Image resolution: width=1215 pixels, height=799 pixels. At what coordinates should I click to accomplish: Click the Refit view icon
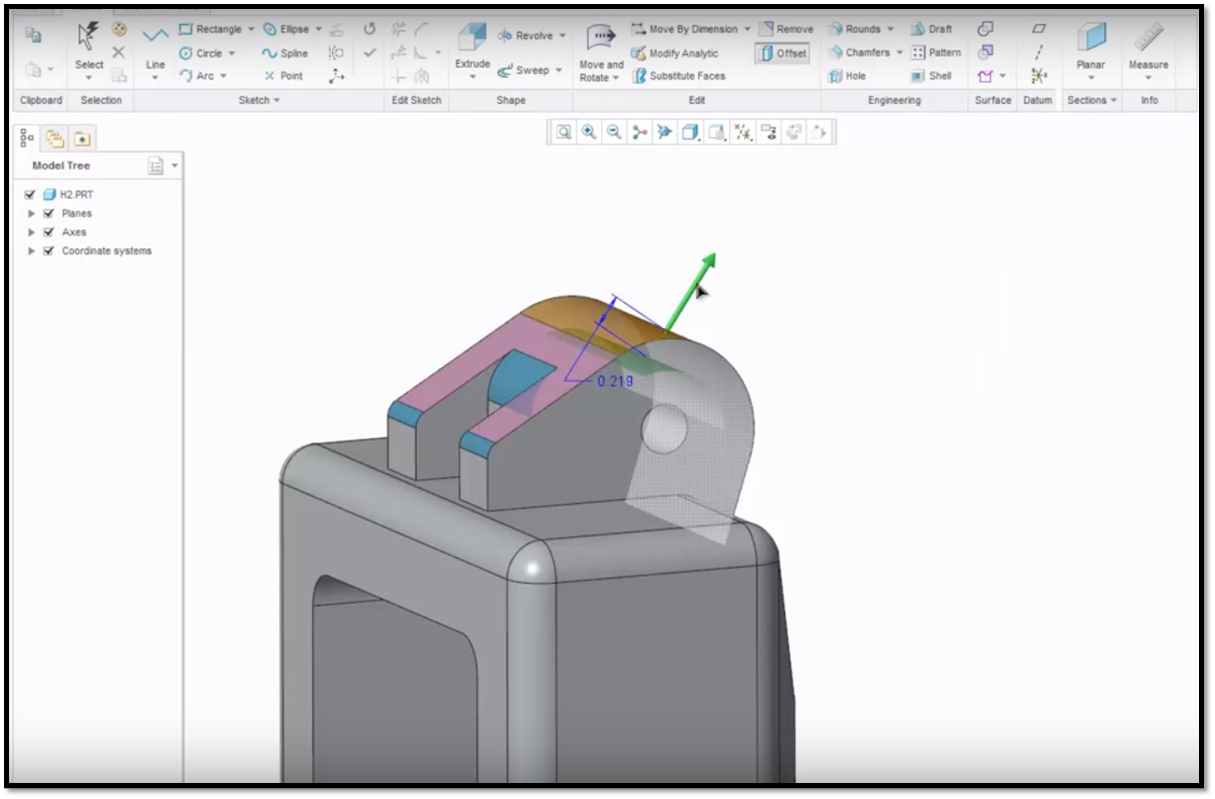(x=564, y=132)
